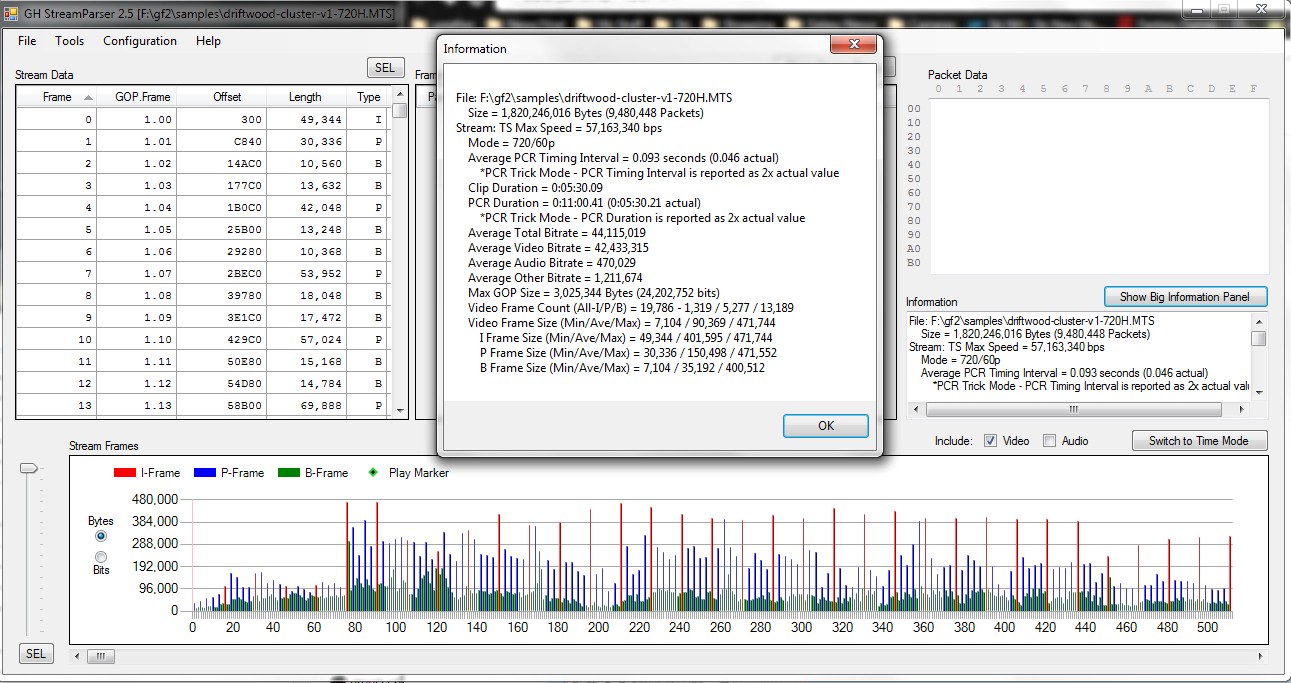Click the Type column header
1291x683 pixels.
tap(369, 97)
